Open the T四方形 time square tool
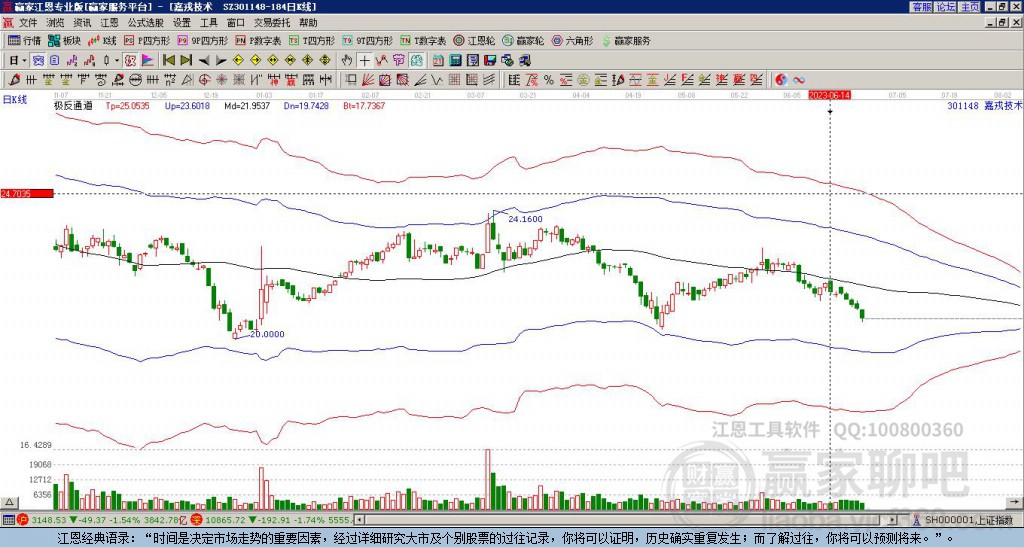Screen dimensions: 1024x548 [312, 40]
